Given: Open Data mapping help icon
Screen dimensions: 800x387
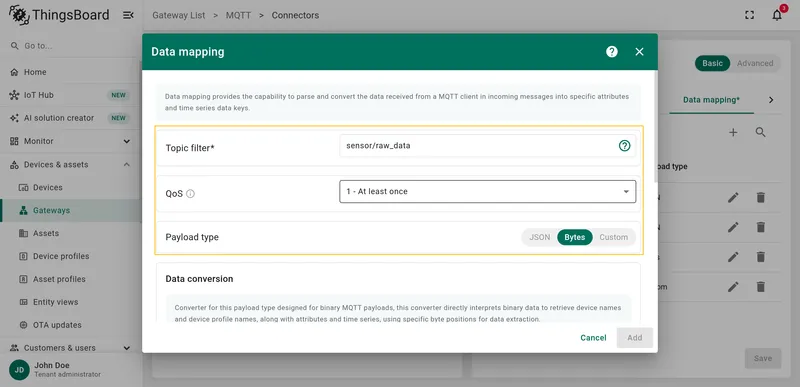Looking at the screenshot, I should 612,51.
